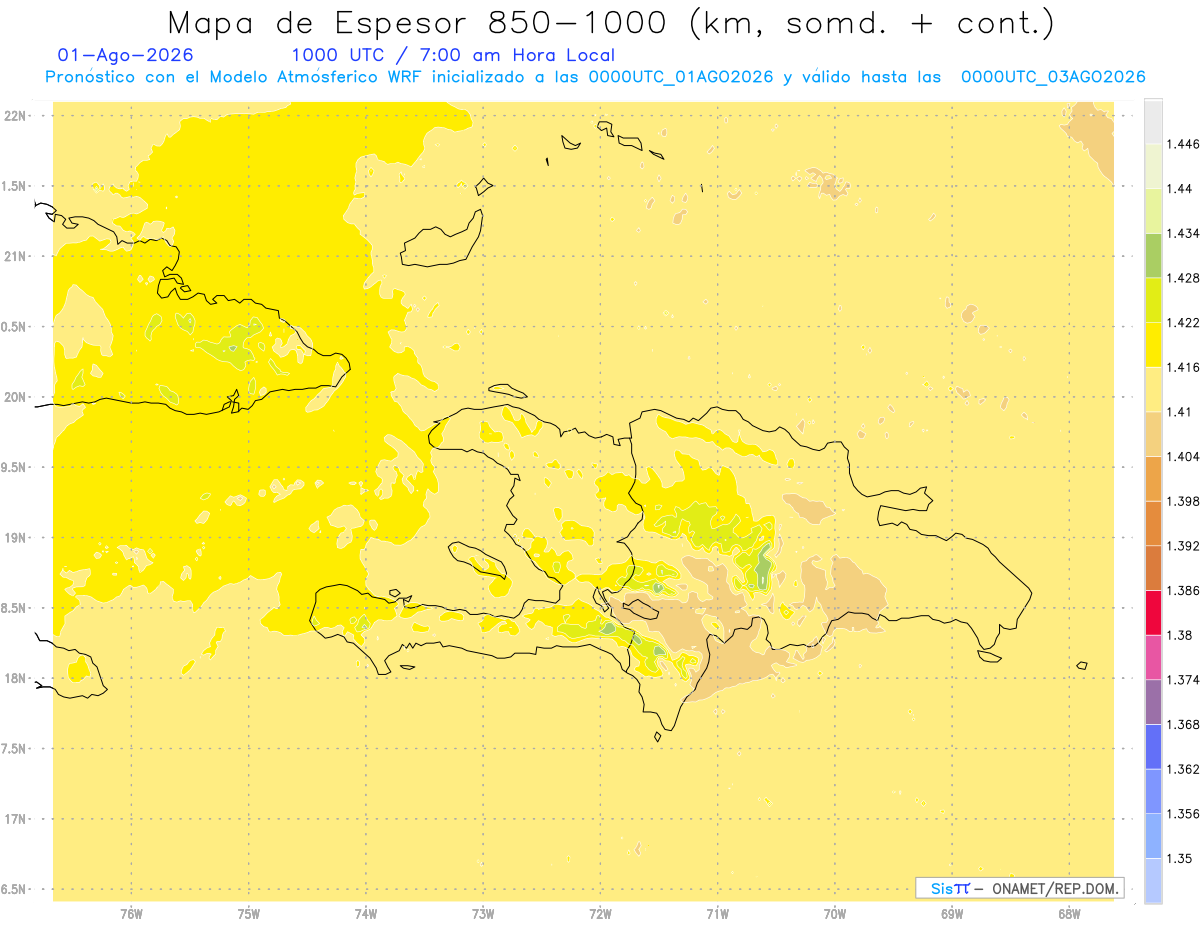Click the '17N' latitude label
Viewport: 1200px width, 927px height.
point(16,819)
